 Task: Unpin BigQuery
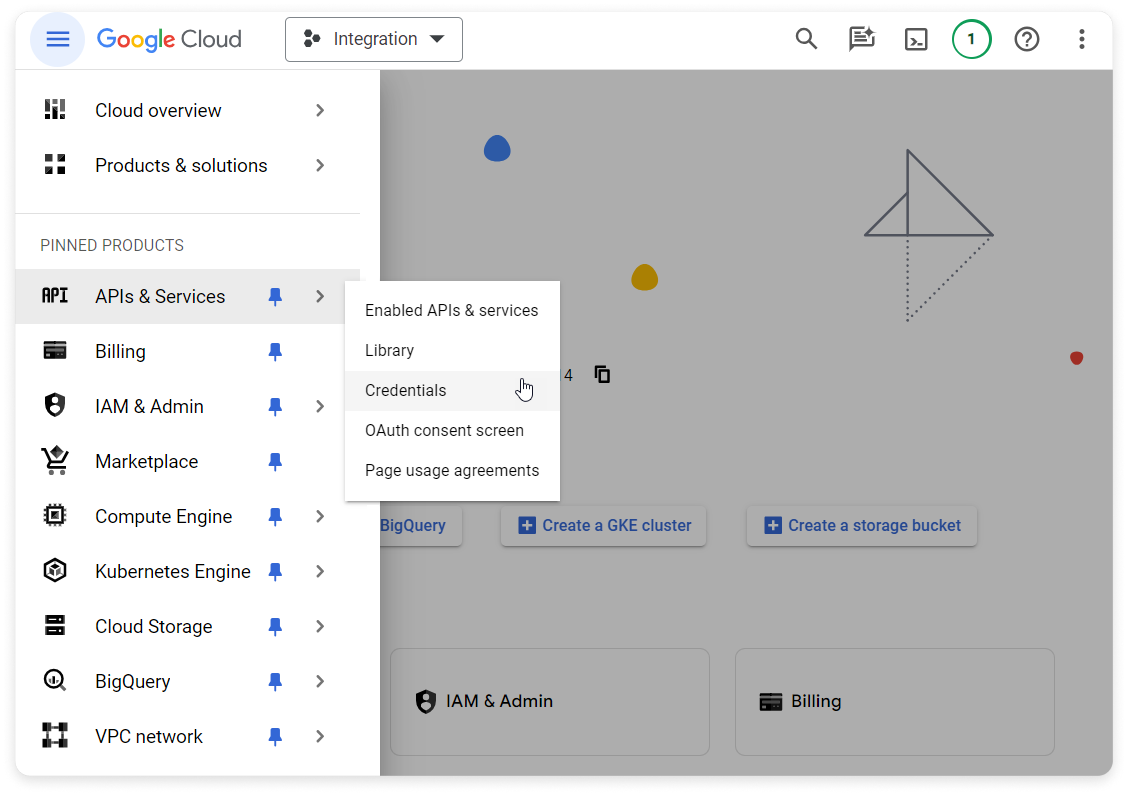(x=275, y=681)
